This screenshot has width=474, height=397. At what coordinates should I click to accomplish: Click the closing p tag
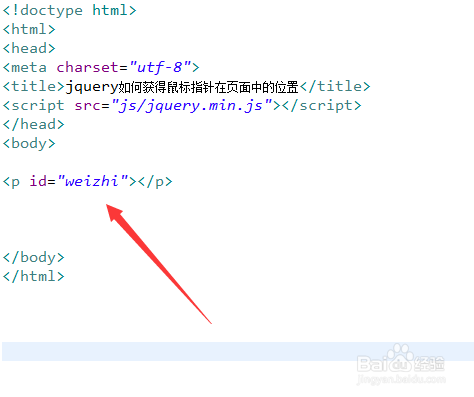155,182
